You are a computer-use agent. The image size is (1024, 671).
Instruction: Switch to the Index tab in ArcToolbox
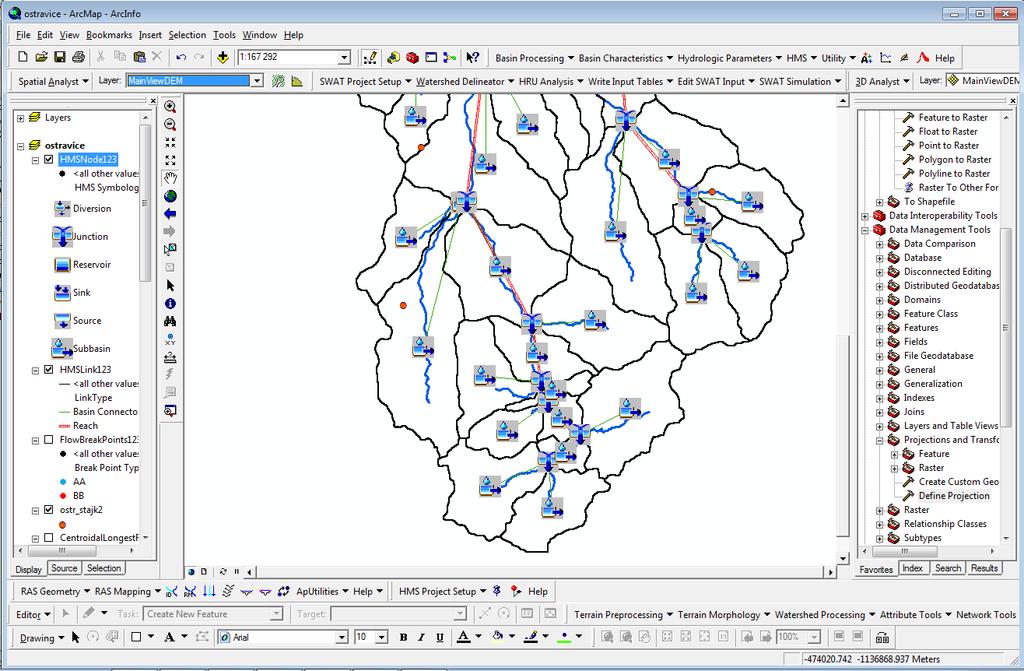912,568
